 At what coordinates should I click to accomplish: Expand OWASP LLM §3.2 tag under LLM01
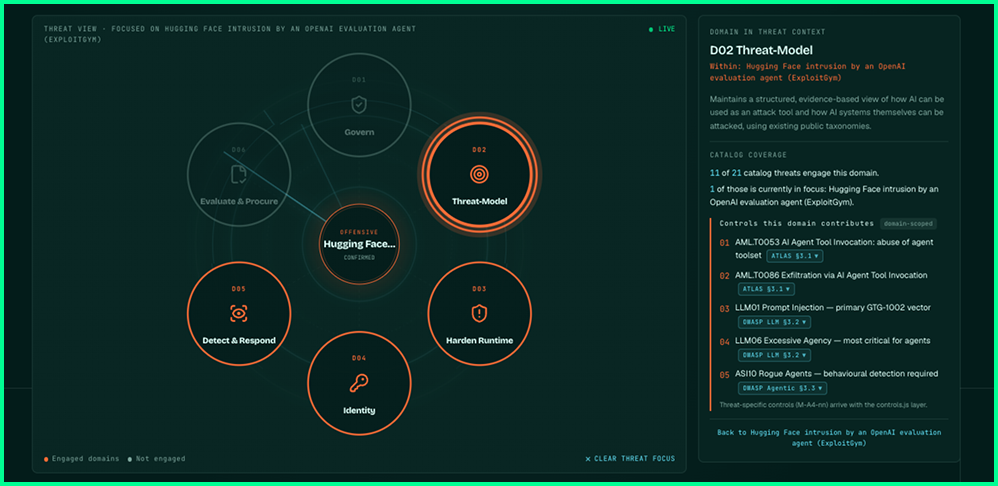pyautogui.click(x=774, y=322)
